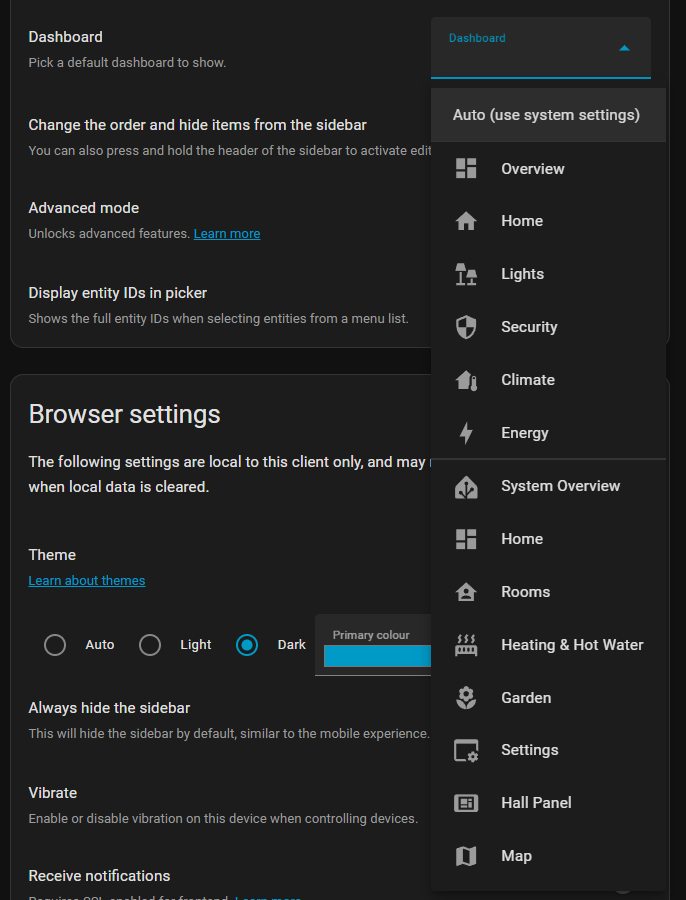Collapse the Dashboard dropdown arrow

(x=625, y=48)
